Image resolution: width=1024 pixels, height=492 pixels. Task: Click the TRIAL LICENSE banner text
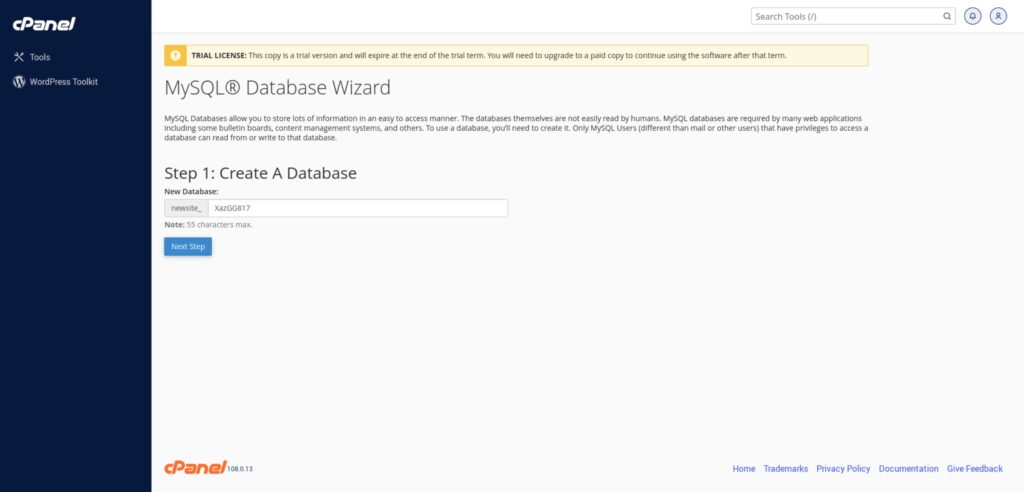click(488, 56)
